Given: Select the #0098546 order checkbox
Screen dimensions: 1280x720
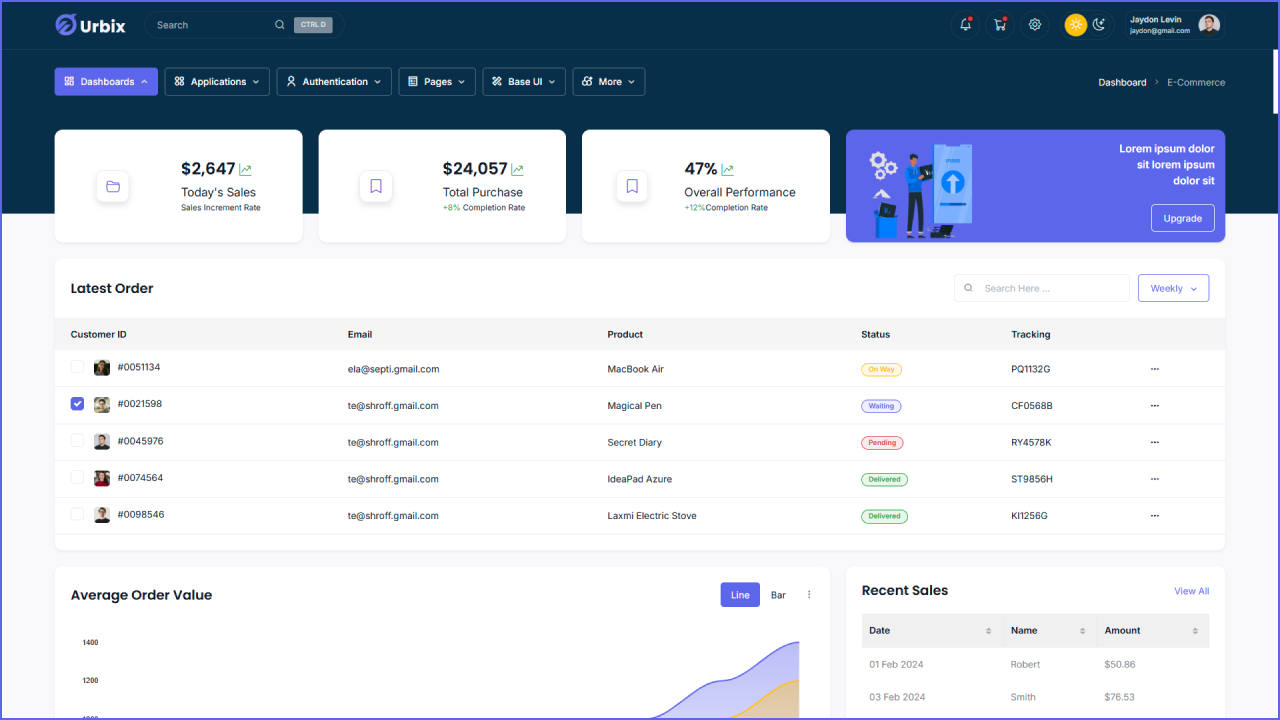Looking at the screenshot, I should [x=77, y=514].
